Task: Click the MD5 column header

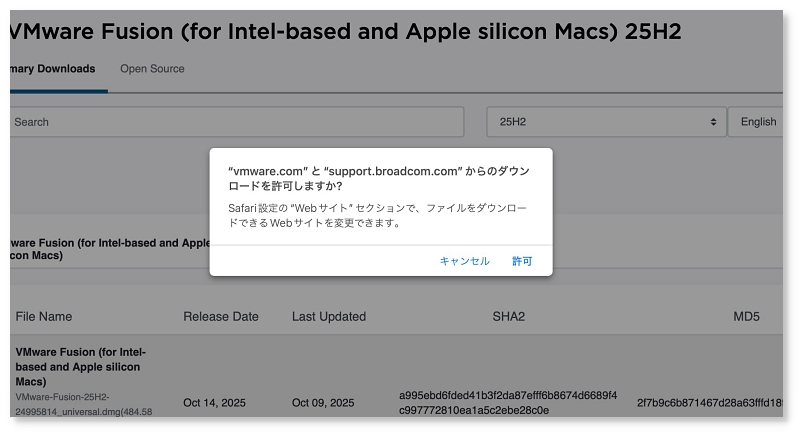Action: tap(746, 317)
